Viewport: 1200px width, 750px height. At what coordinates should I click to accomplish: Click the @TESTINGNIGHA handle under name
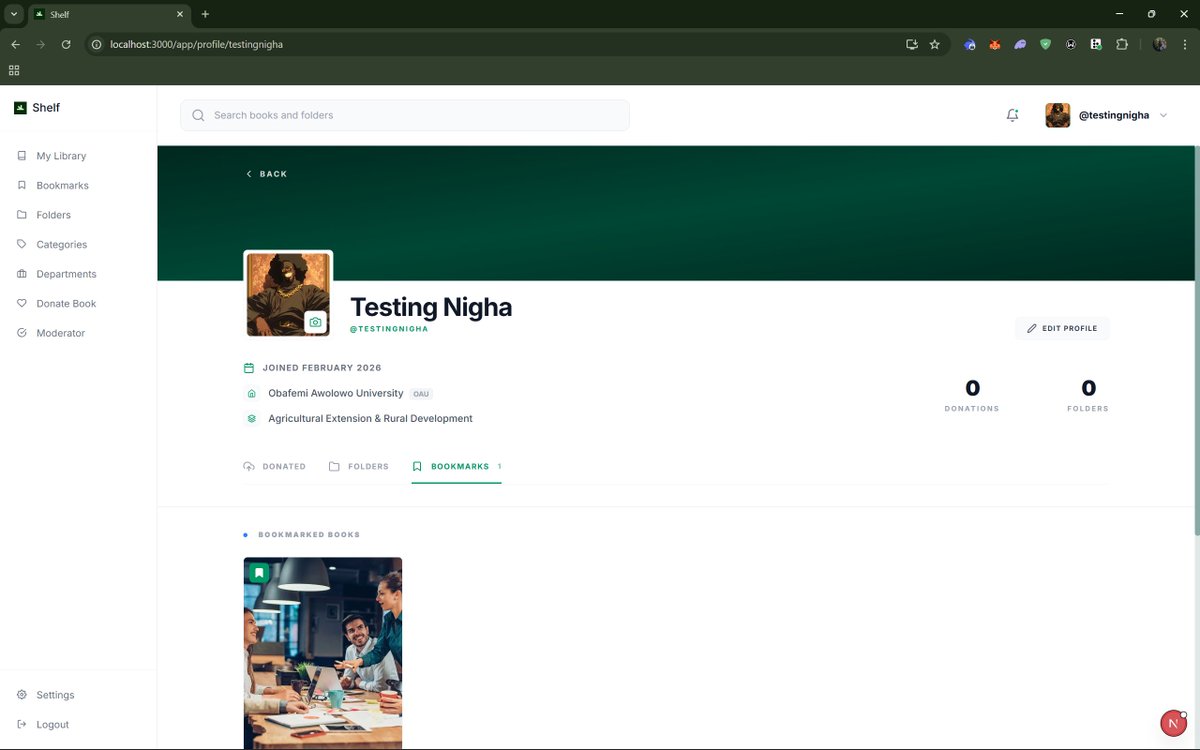(x=389, y=329)
